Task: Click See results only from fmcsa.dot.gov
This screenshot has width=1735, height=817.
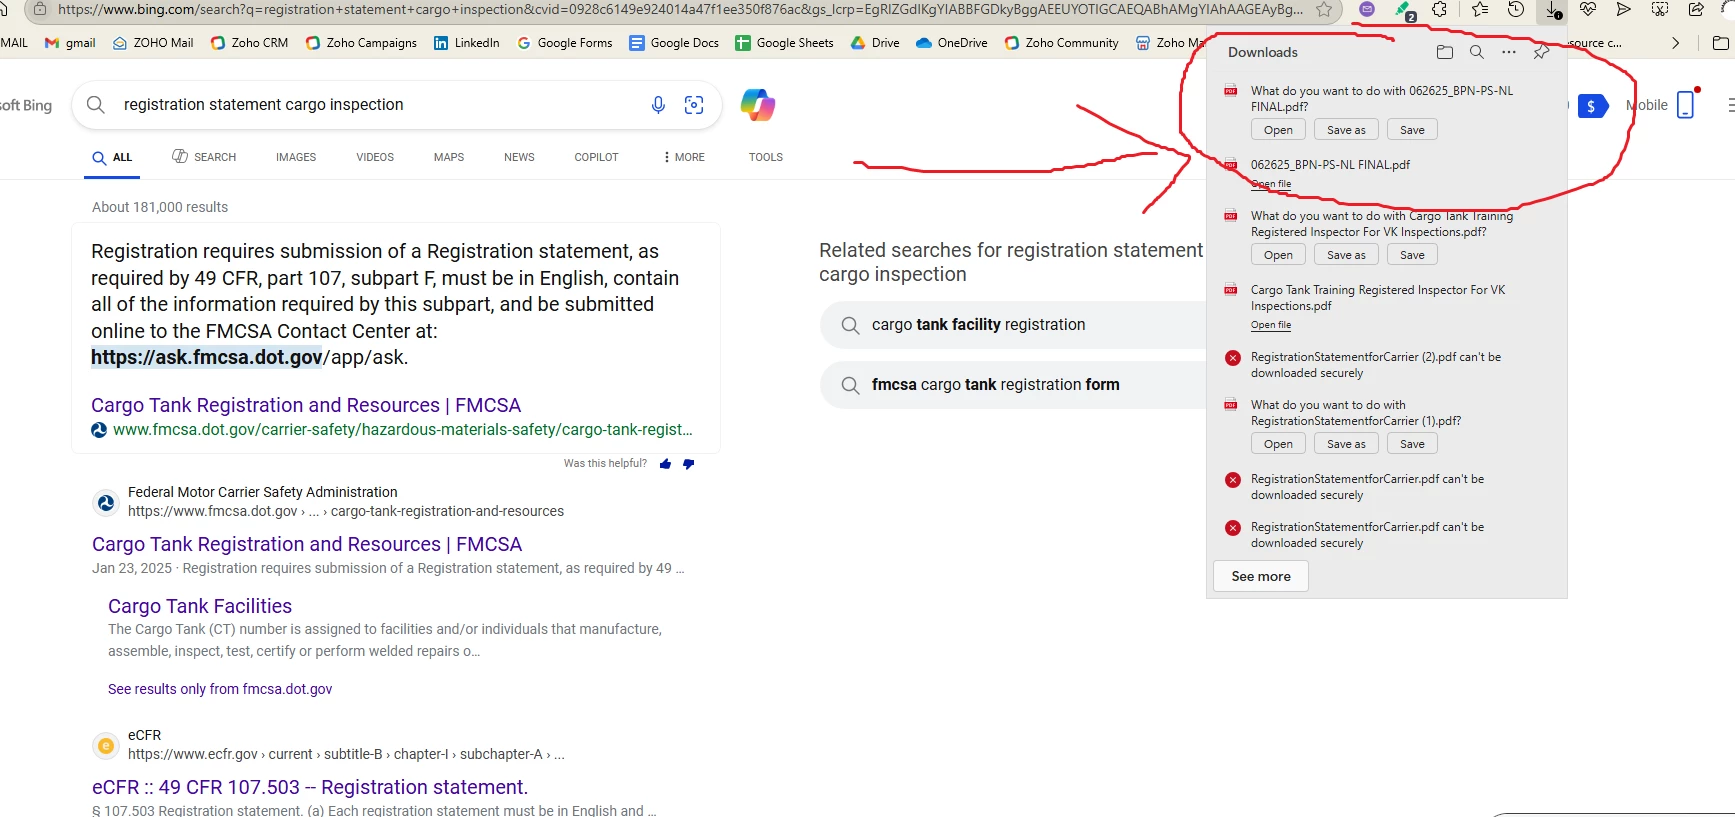Action: click(x=220, y=689)
